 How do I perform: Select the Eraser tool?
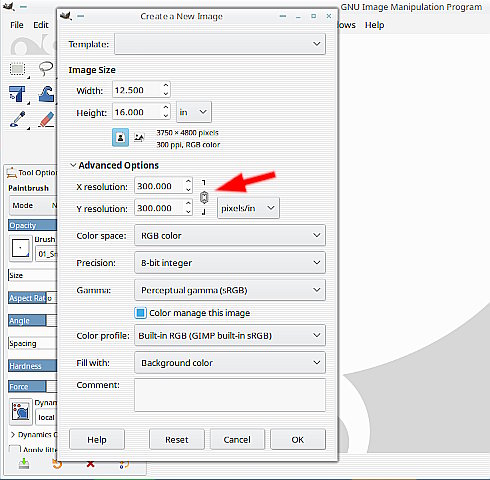tap(46, 119)
